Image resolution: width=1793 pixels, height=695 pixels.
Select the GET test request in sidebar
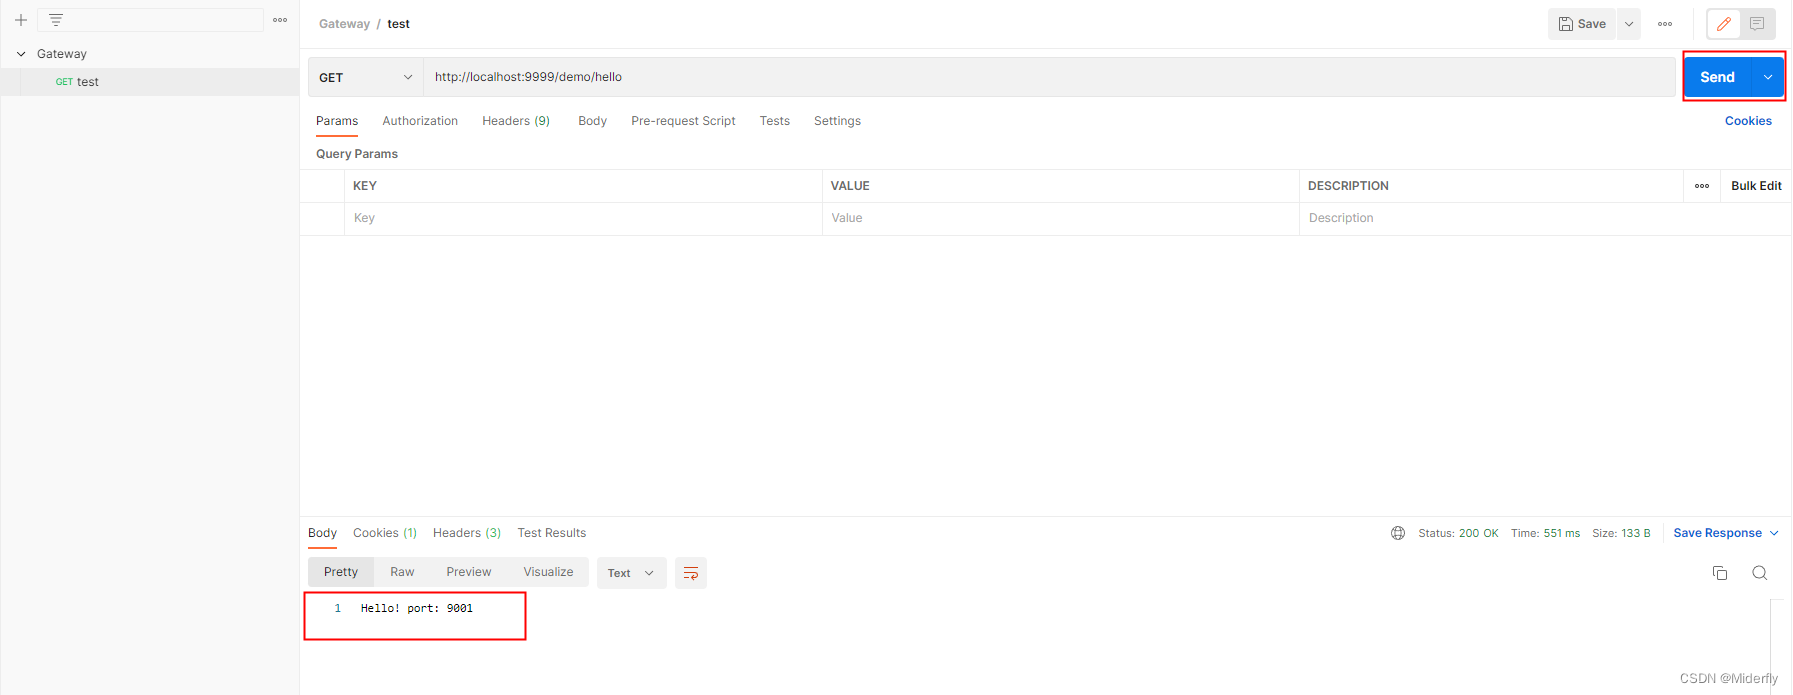click(x=150, y=82)
